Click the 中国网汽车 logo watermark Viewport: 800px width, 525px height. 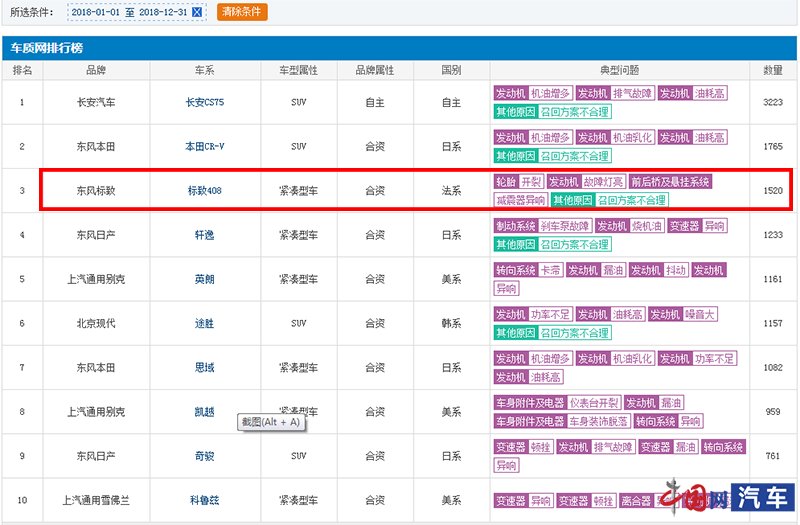[x=724, y=497]
